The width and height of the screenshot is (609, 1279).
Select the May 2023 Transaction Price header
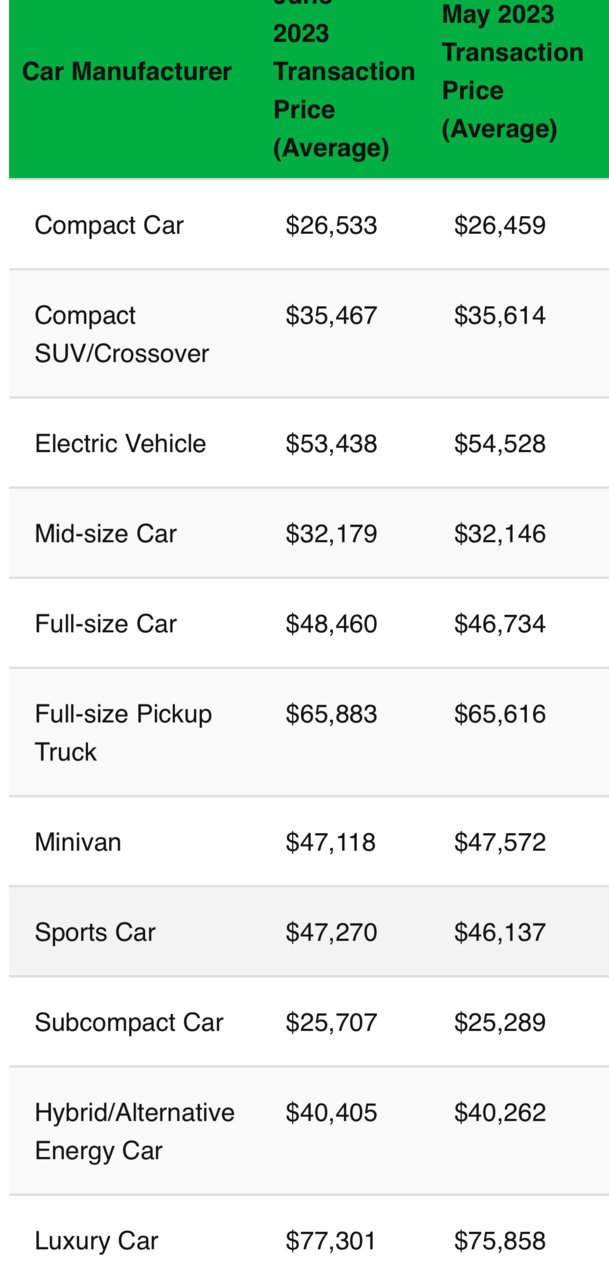point(513,72)
